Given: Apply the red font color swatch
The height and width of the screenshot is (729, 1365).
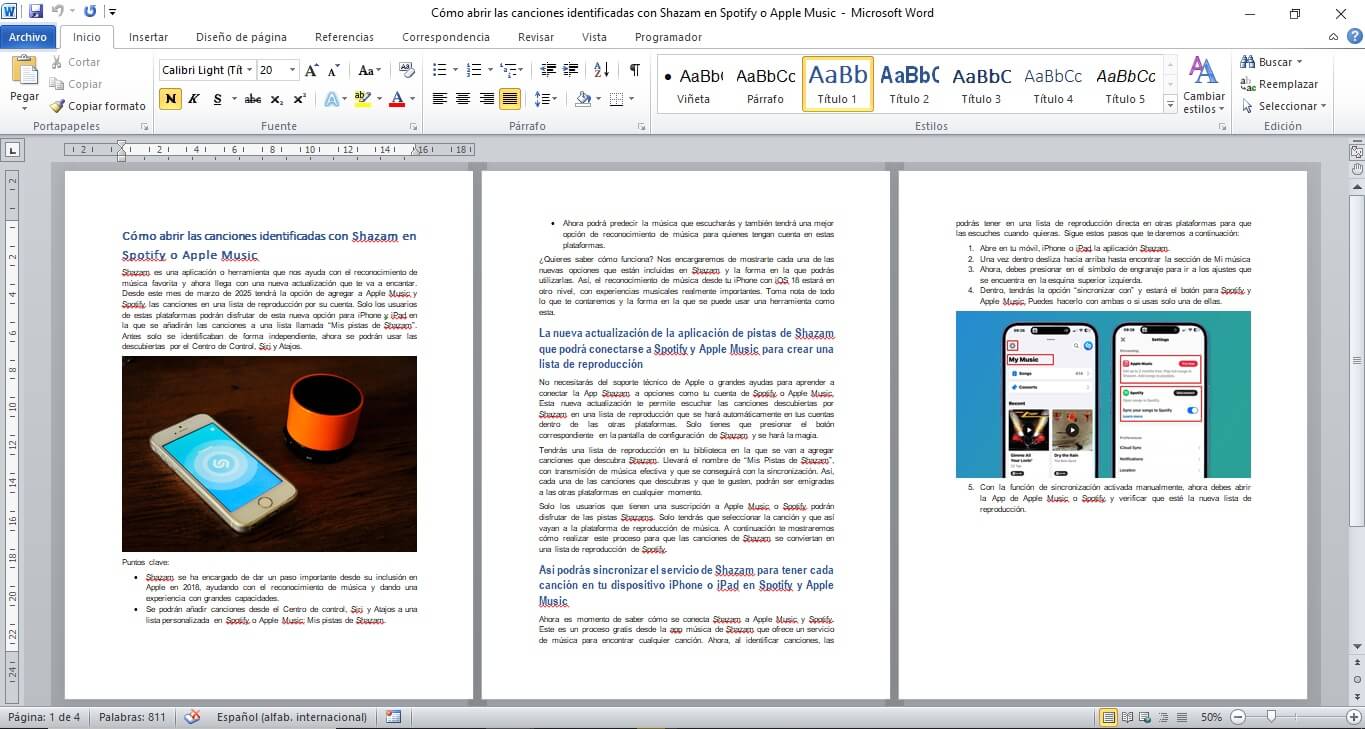Looking at the screenshot, I should point(398,99).
